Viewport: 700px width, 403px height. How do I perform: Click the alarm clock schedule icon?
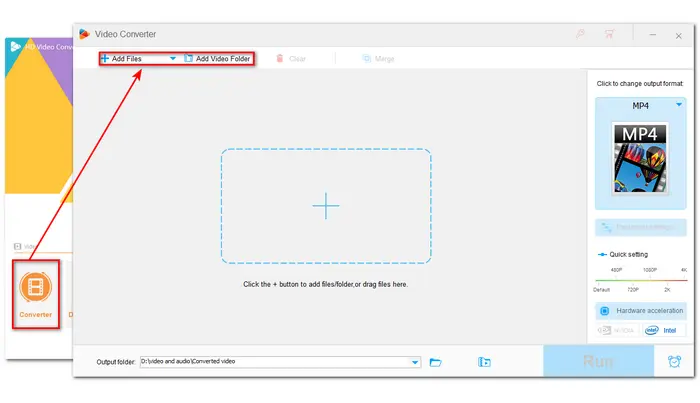click(x=674, y=361)
